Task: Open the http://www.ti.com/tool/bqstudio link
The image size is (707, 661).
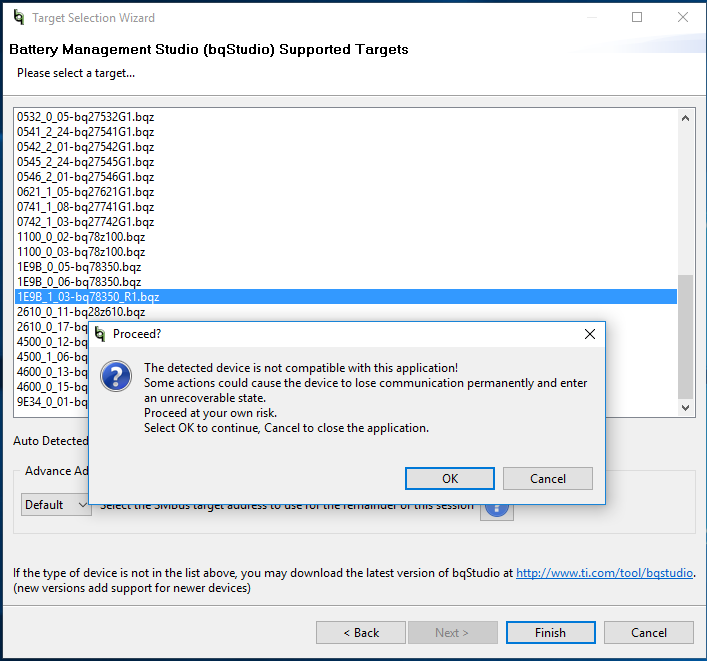Action: click(x=604, y=573)
